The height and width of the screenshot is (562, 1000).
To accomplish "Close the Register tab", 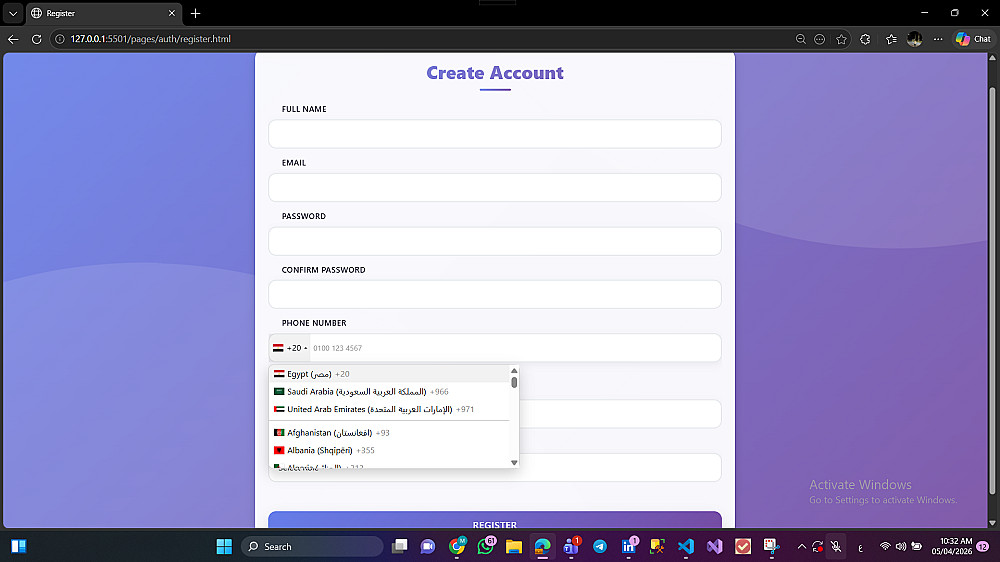I will [x=172, y=13].
